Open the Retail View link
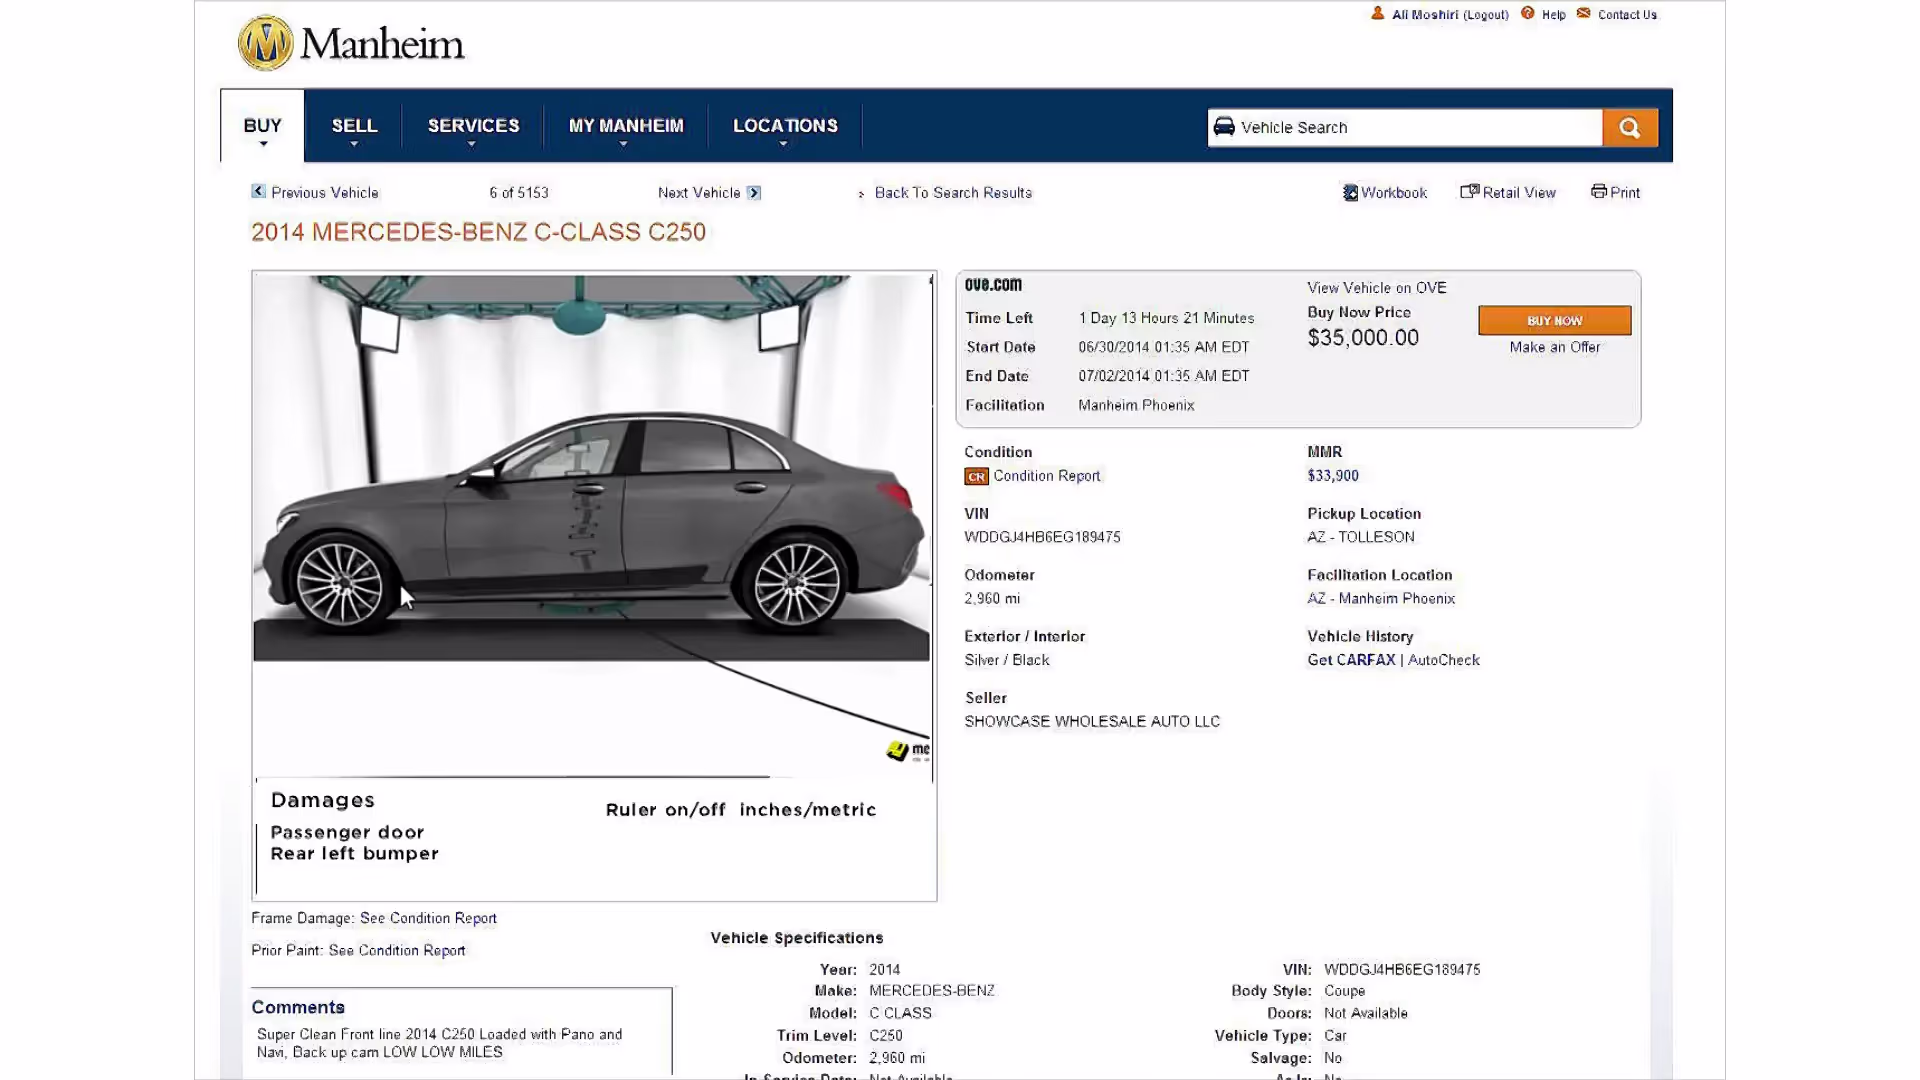Image resolution: width=1920 pixels, height=1080 pixels. [1519, 193]
